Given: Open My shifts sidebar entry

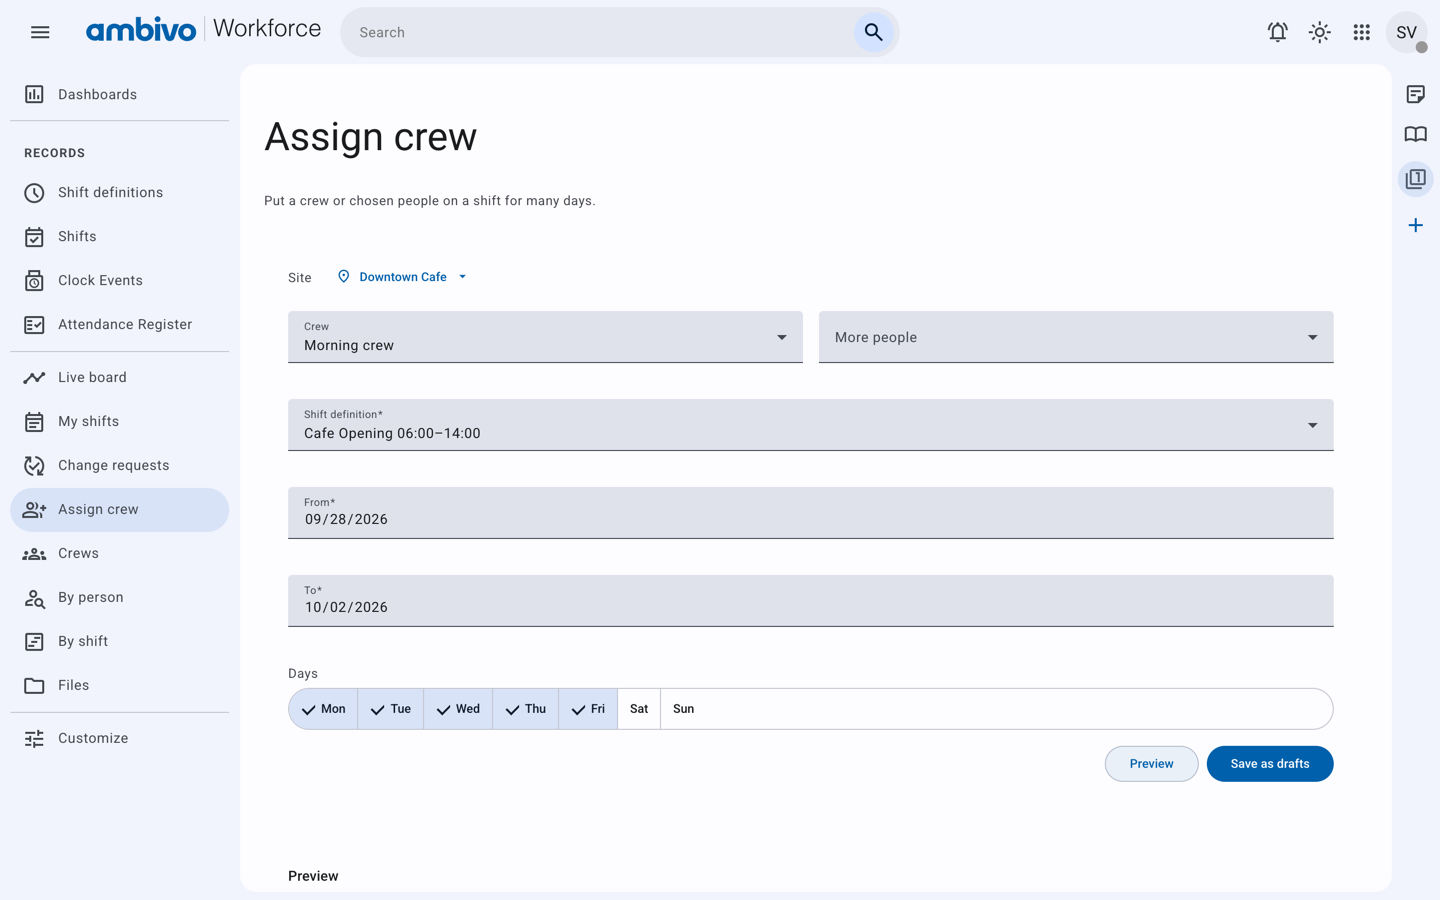Looking at the screenshot, I should 119,421.
